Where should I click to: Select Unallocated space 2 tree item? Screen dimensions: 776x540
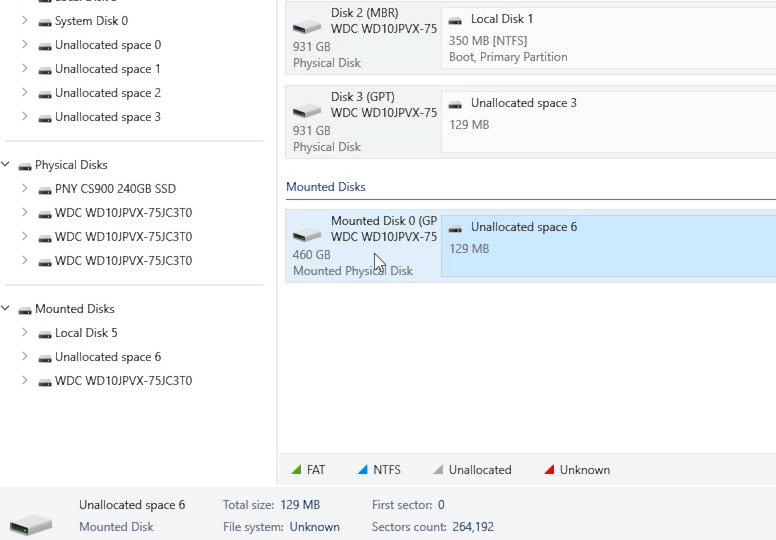107,93
